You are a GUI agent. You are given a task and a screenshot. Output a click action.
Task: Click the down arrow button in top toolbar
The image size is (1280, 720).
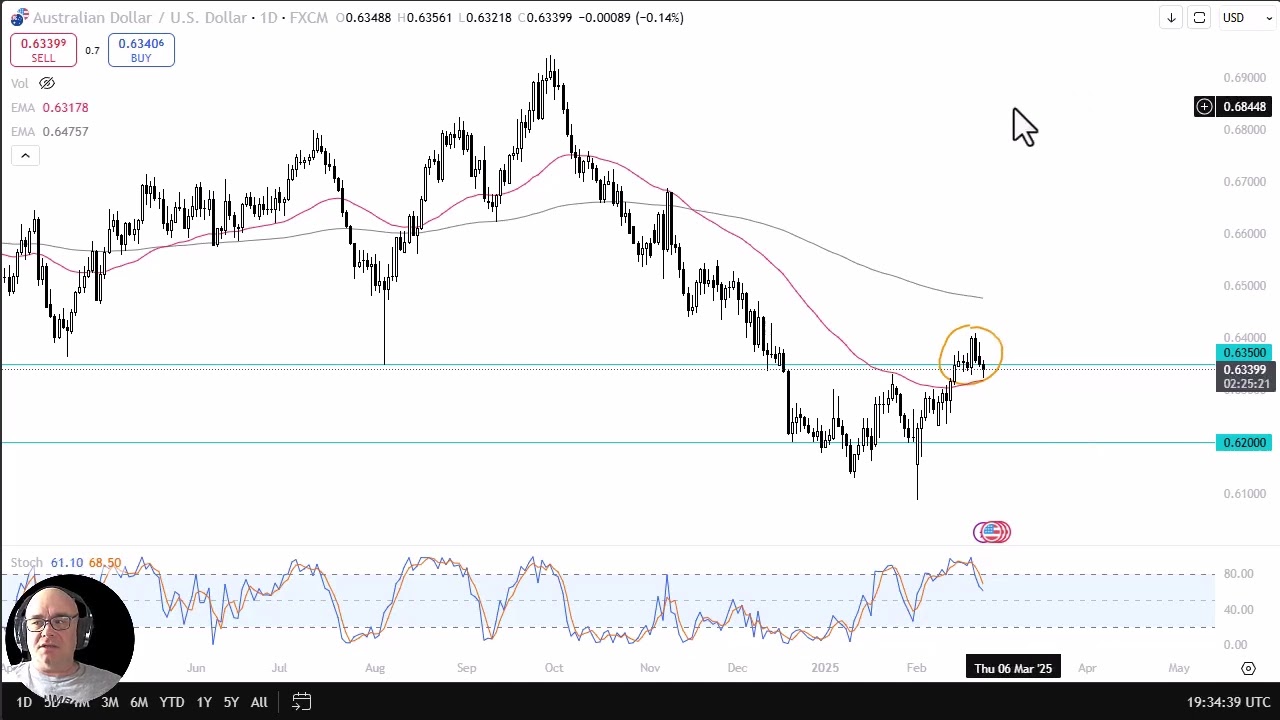(x=1171, y=18)
